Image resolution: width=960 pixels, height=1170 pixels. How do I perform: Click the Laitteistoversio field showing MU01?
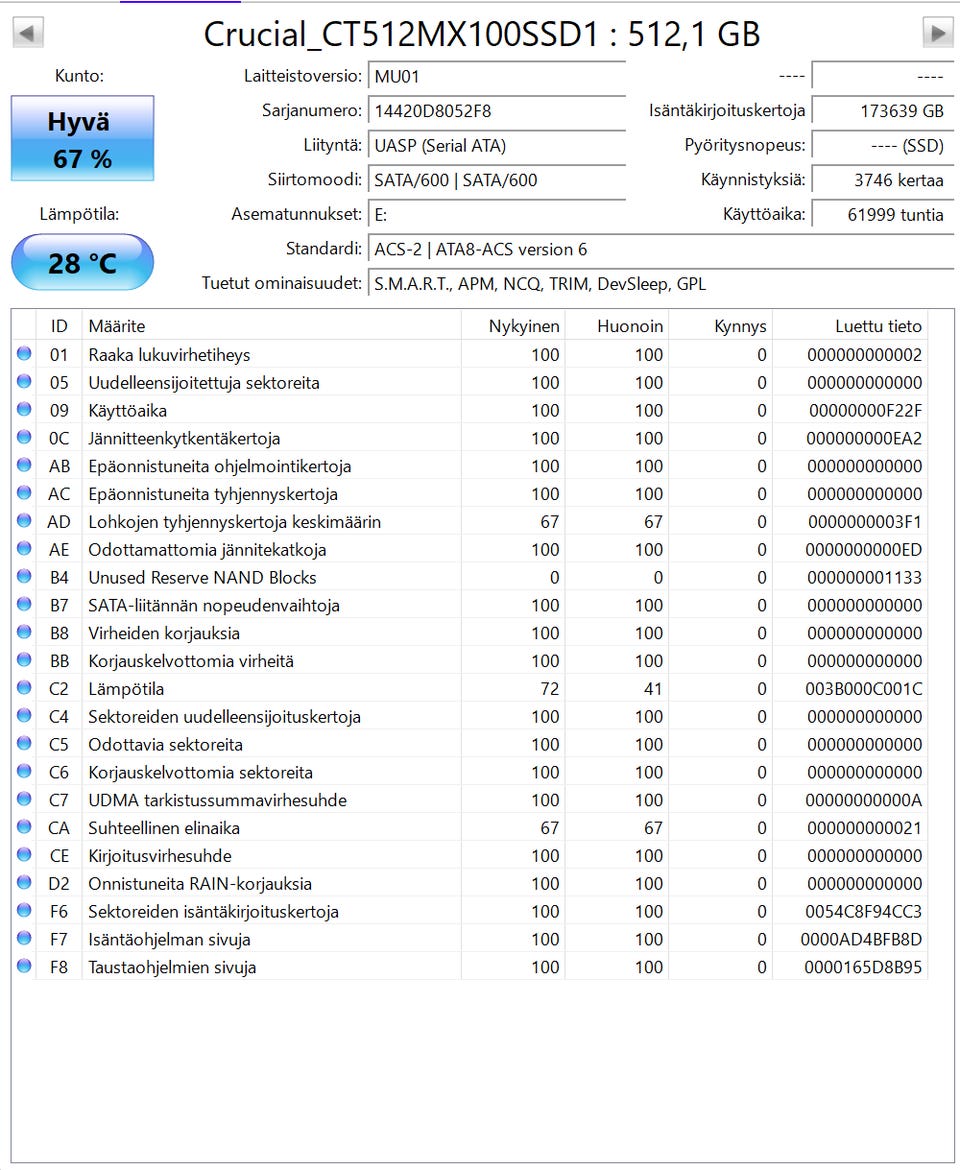[497, 76]
